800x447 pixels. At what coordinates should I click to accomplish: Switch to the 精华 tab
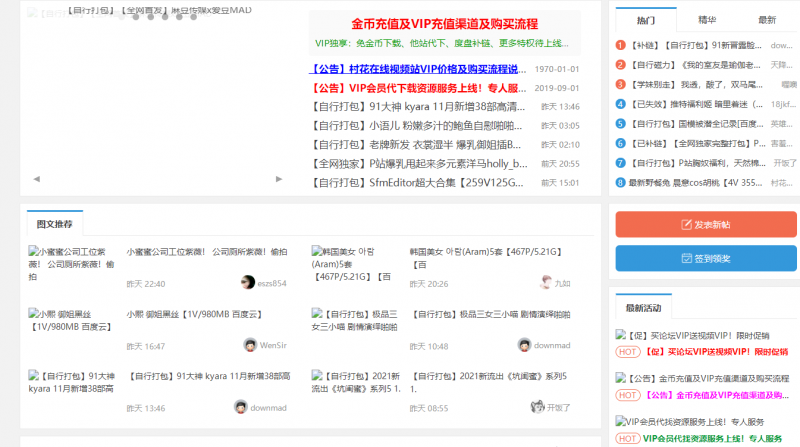point(706,19)
